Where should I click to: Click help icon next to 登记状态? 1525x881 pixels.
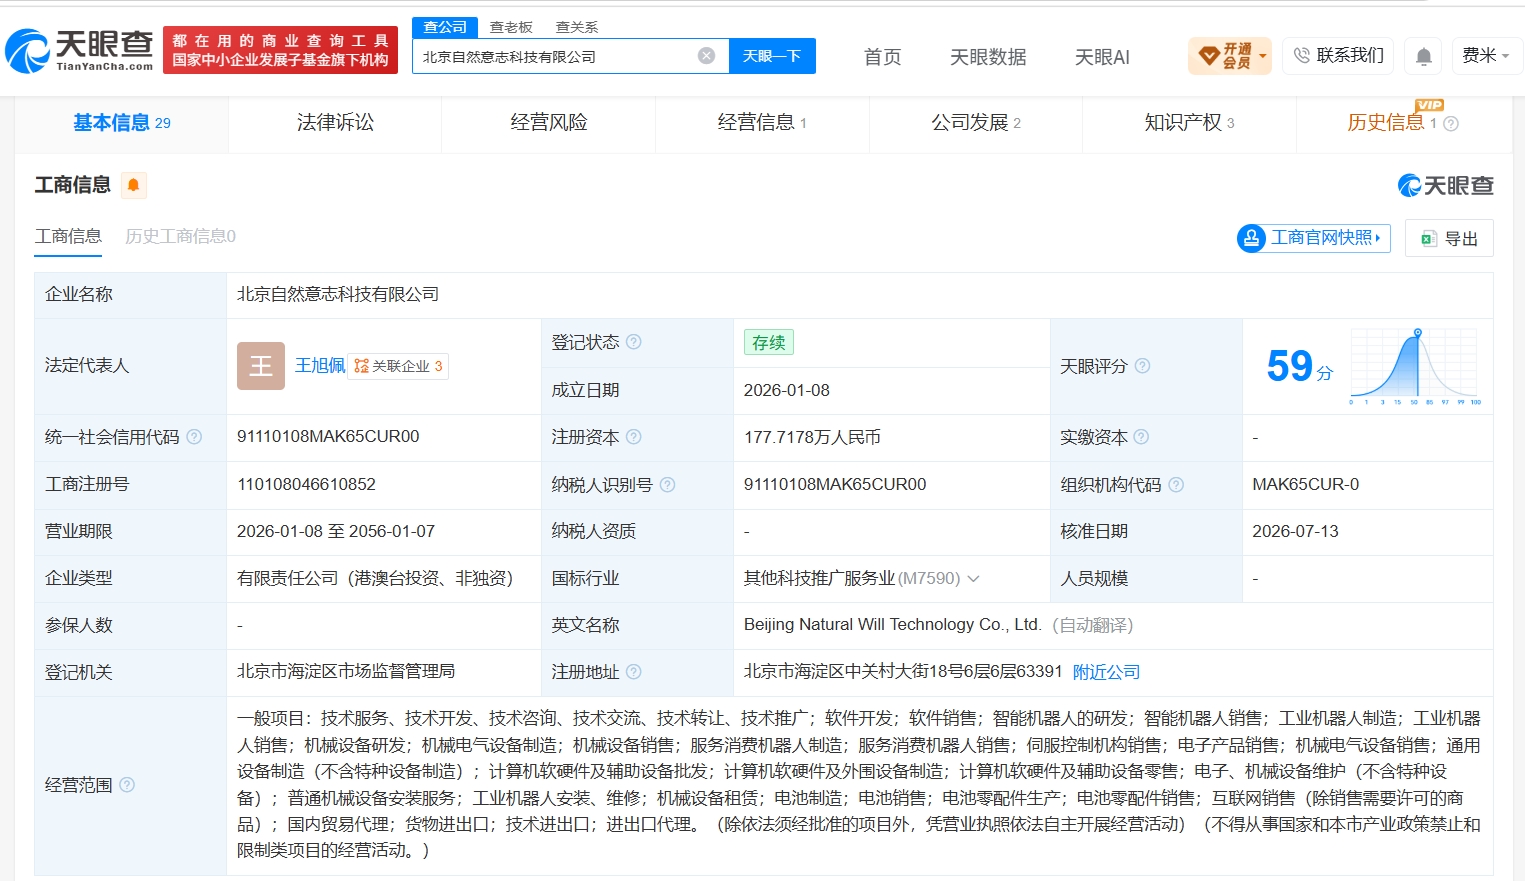pyautogui.click(x=634, y=342)
